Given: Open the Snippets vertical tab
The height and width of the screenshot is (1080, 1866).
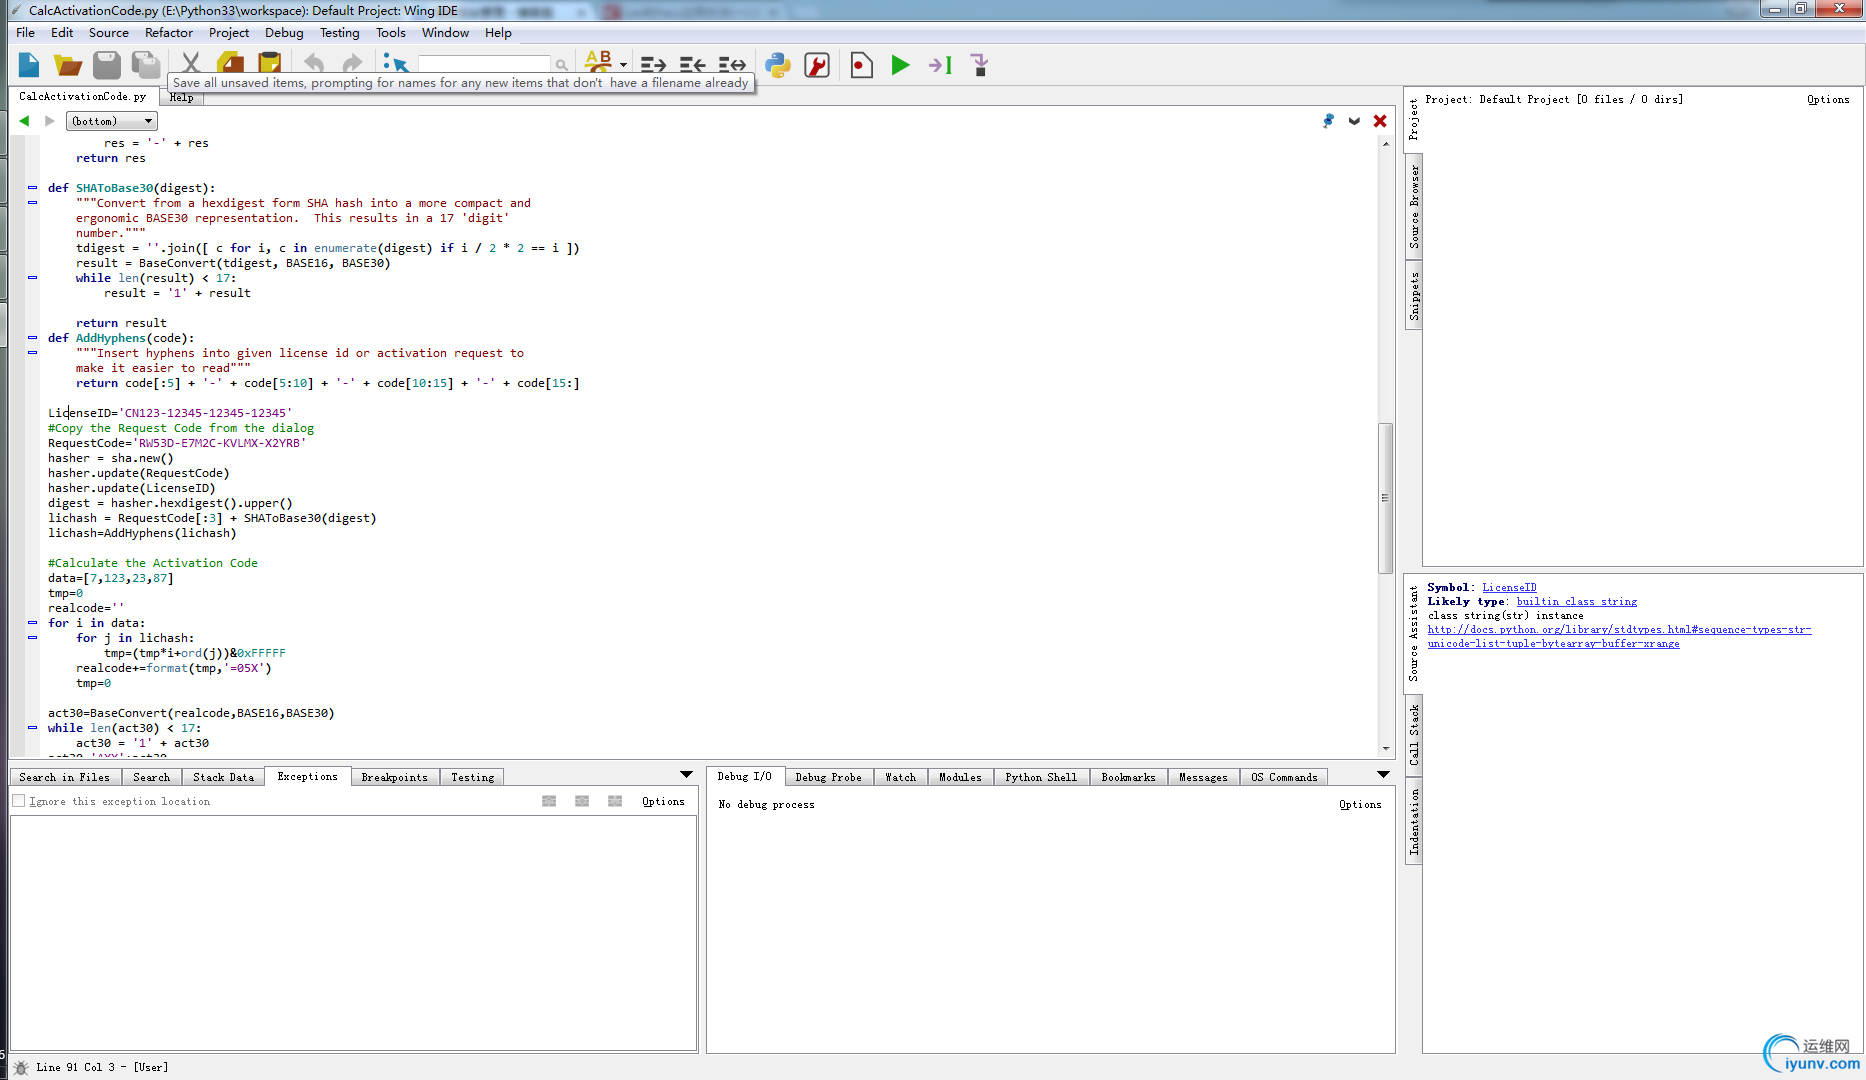Looking at the screenshot, I should pos(1414,296).
